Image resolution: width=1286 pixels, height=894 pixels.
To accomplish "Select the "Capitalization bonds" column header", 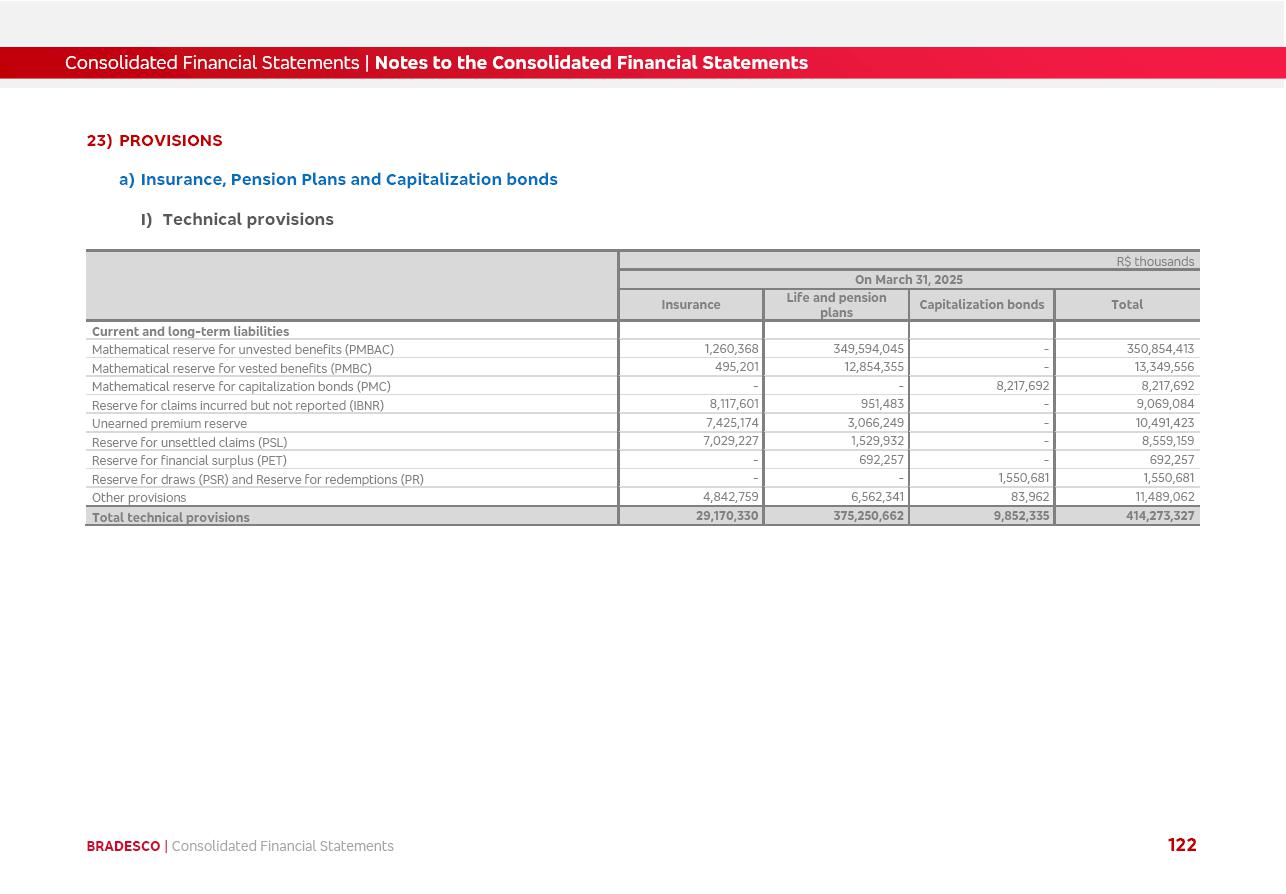I will (981, 305).
